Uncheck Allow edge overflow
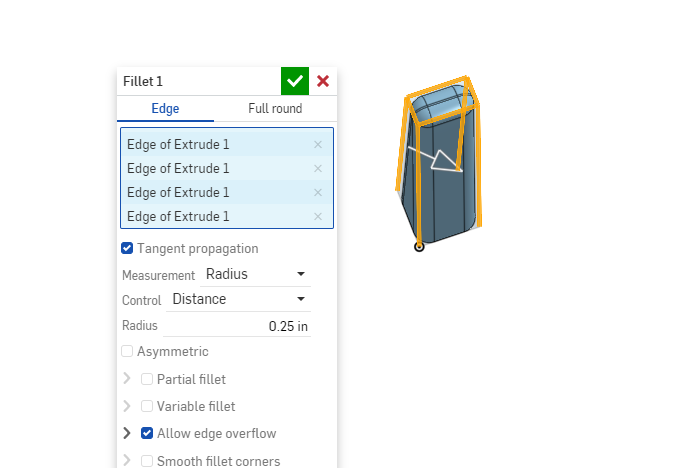The image size is (700, 468). click(147, 434)
